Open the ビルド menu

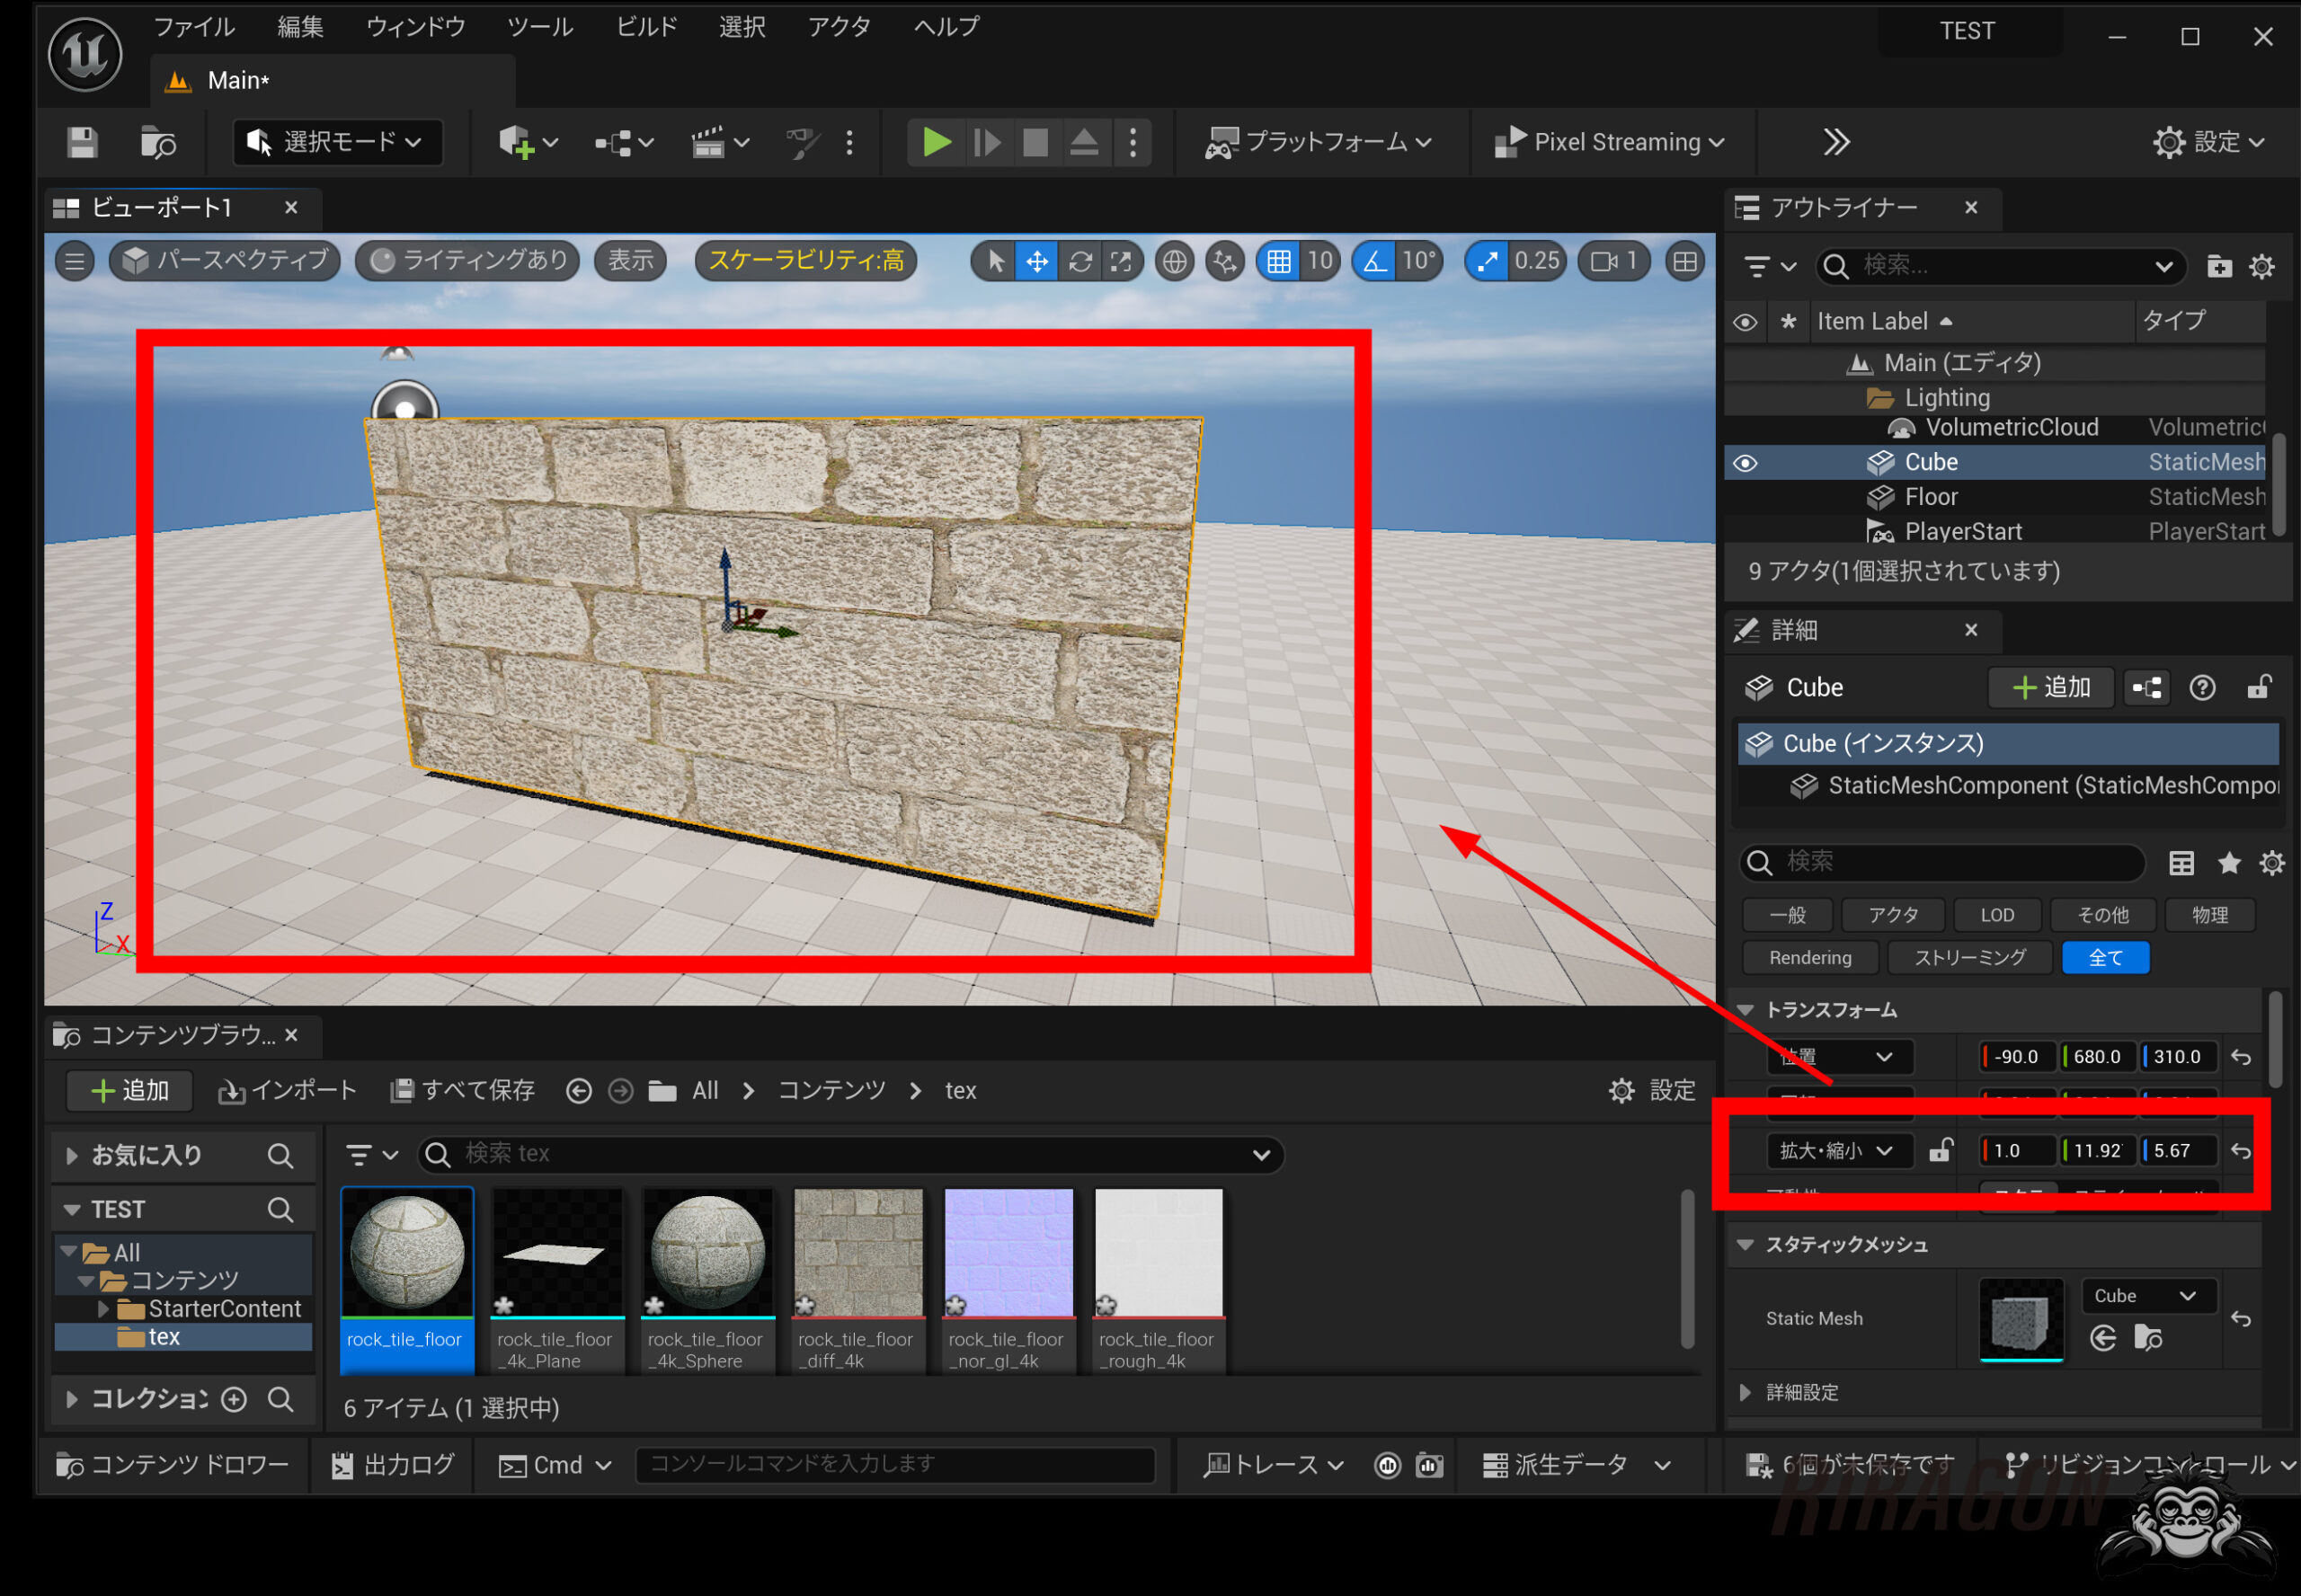[646, 27]
